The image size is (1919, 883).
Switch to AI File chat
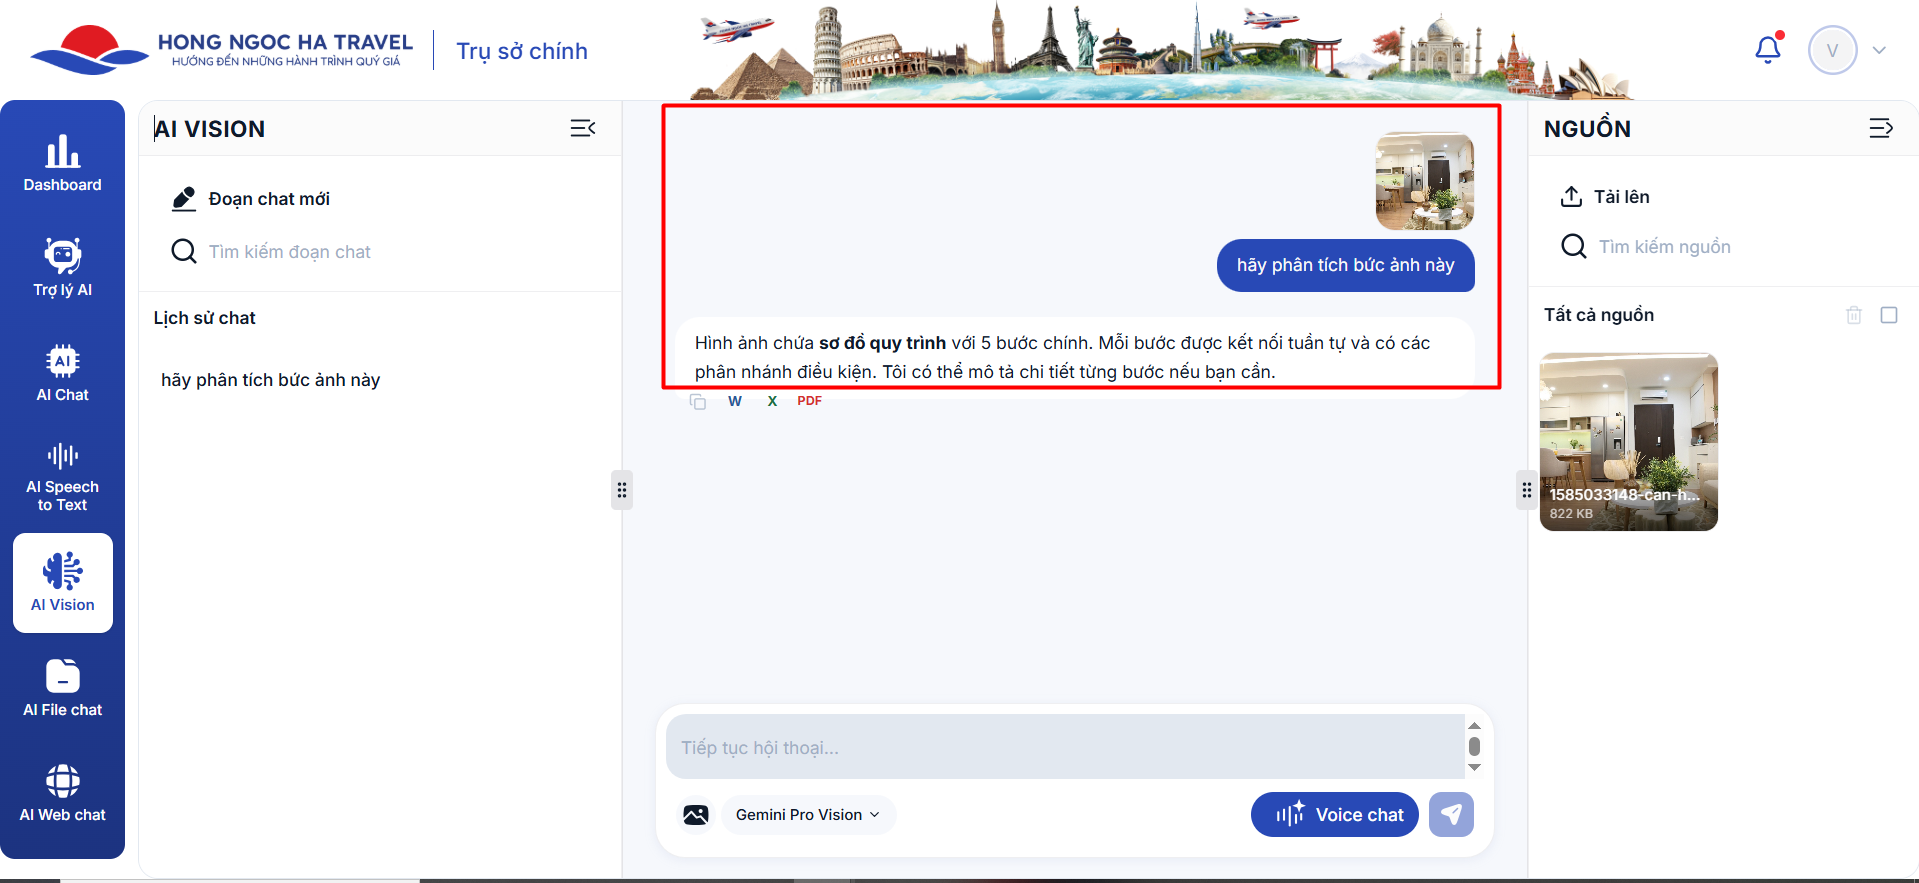[x=62, y=688]
